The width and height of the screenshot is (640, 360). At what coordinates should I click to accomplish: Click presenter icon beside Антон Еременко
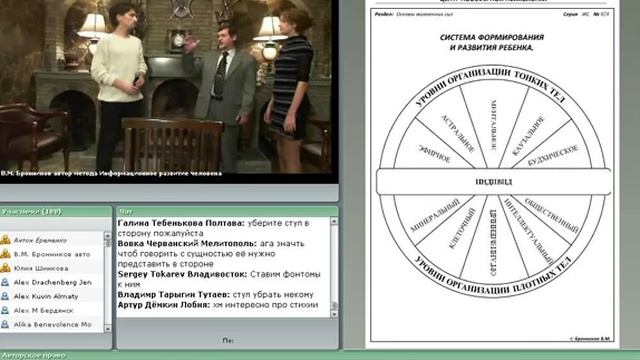[x=5, y=240]
